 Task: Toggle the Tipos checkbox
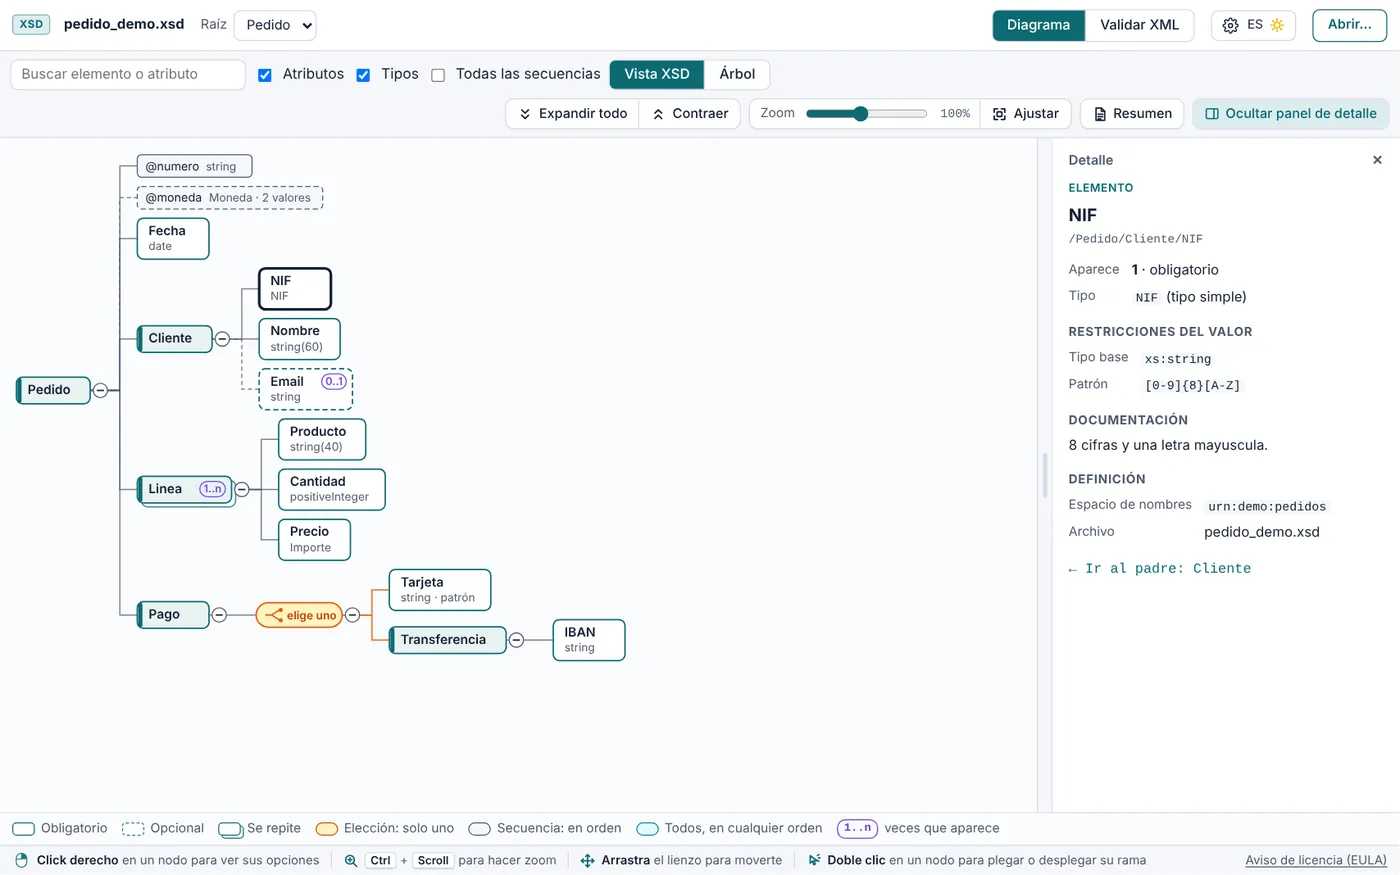tap(363, 75)
